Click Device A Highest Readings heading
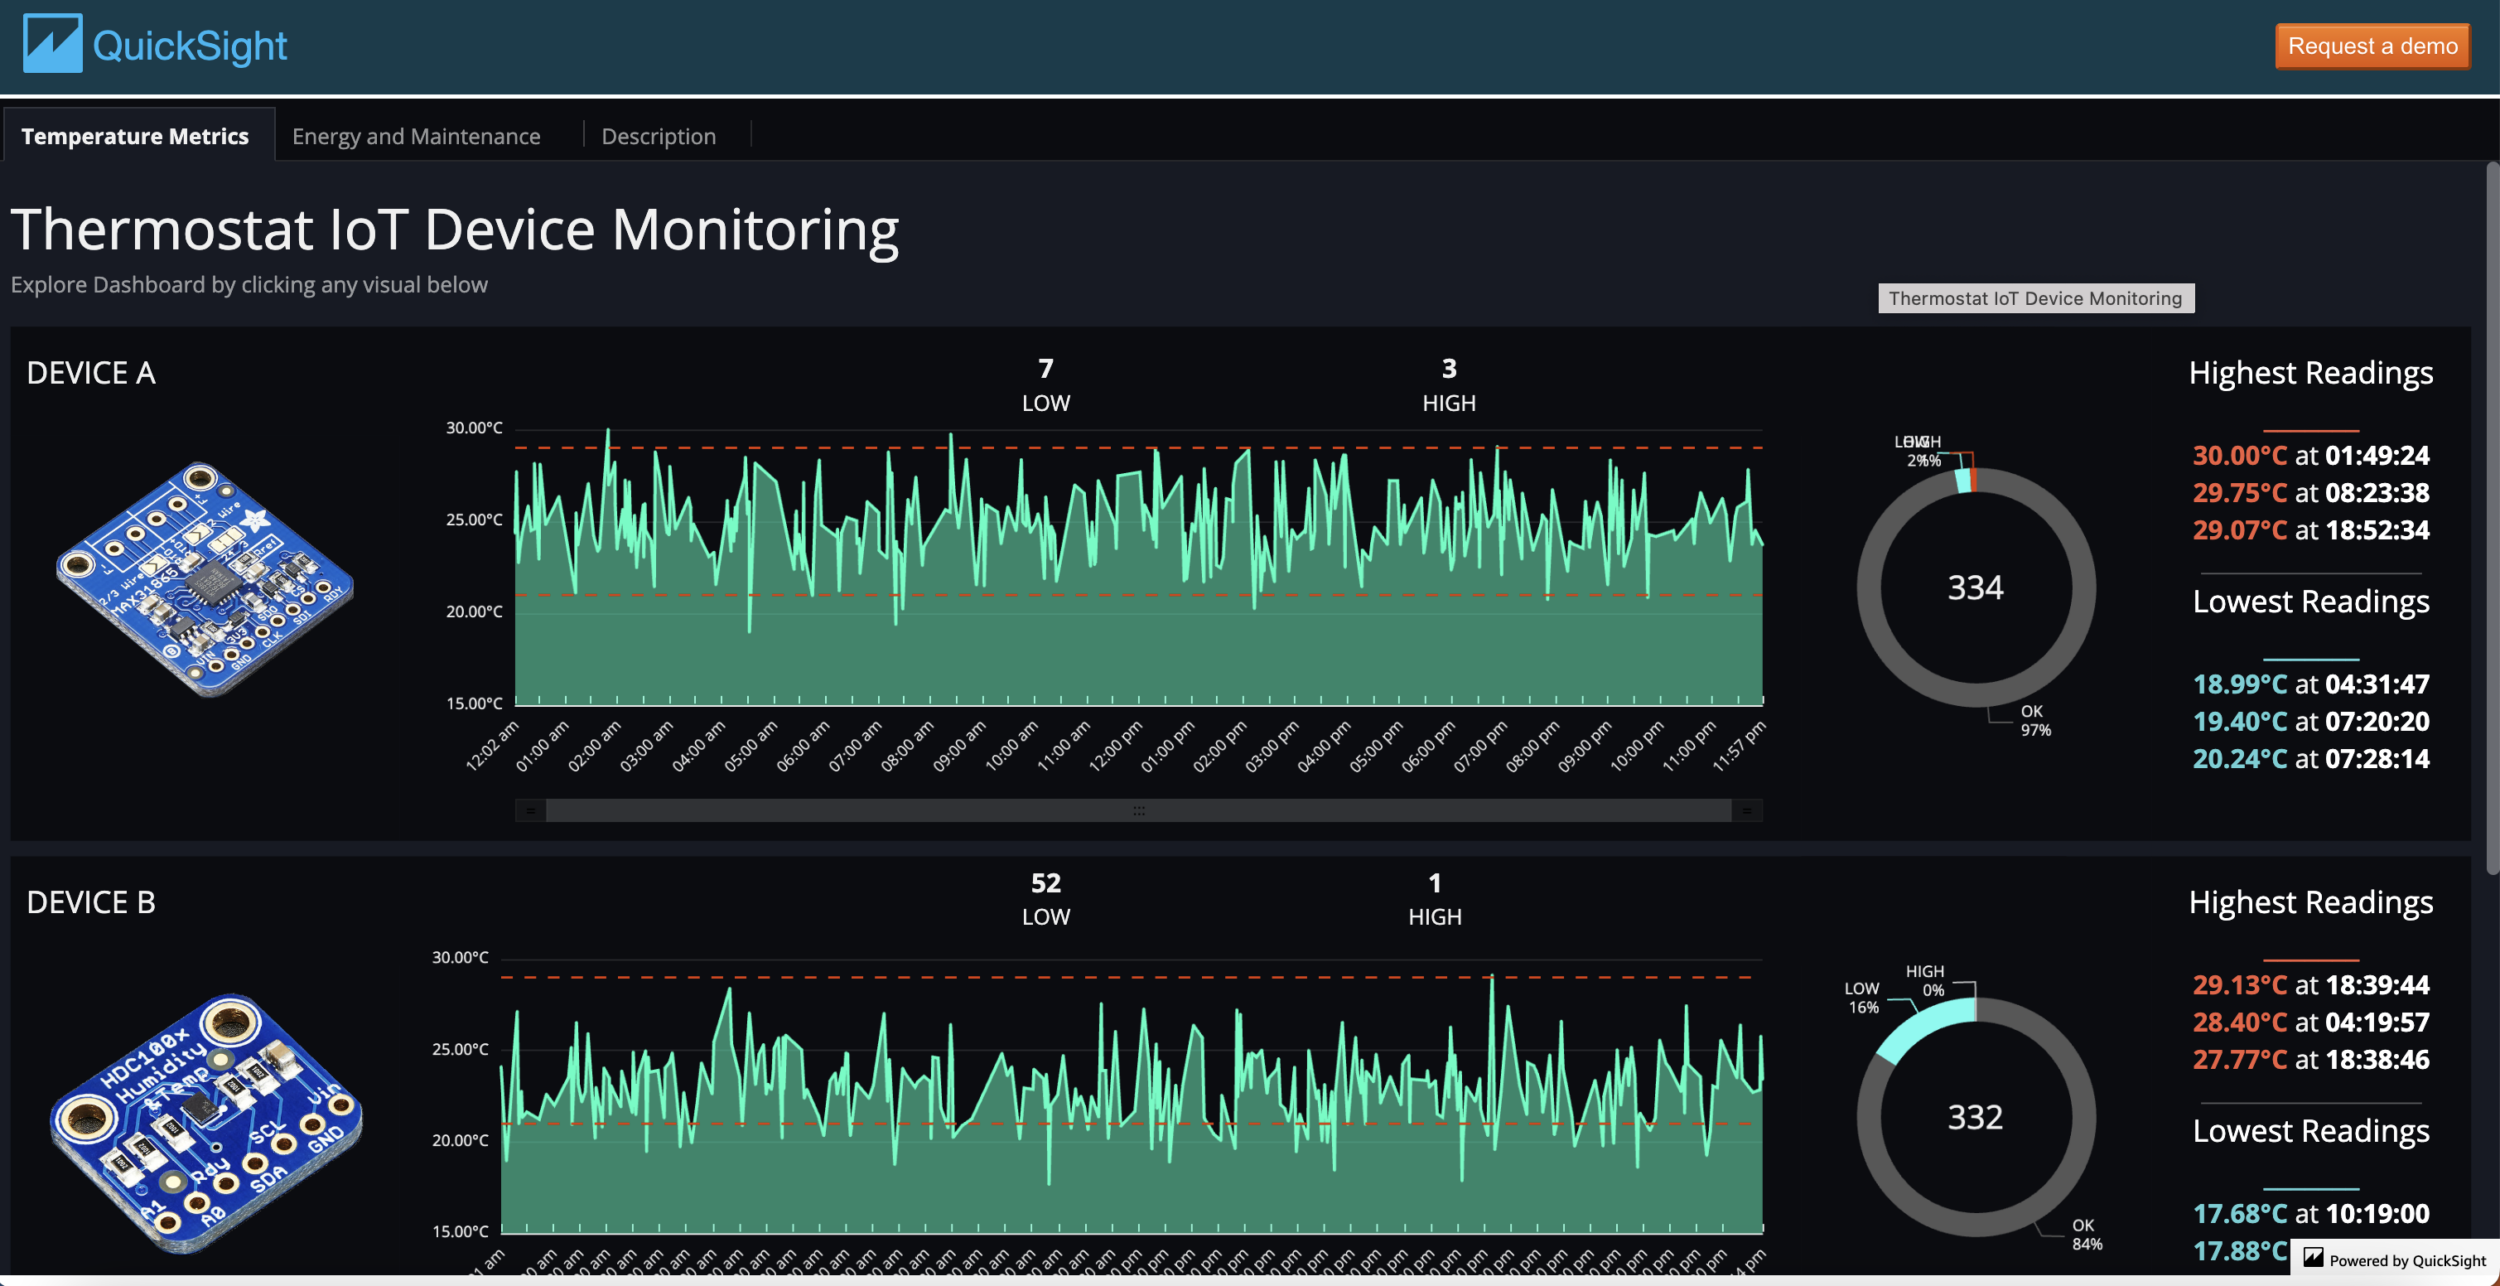The width and height of the screenshot is (2500, 1286). pyautogui.click(x=2311, y=373)
